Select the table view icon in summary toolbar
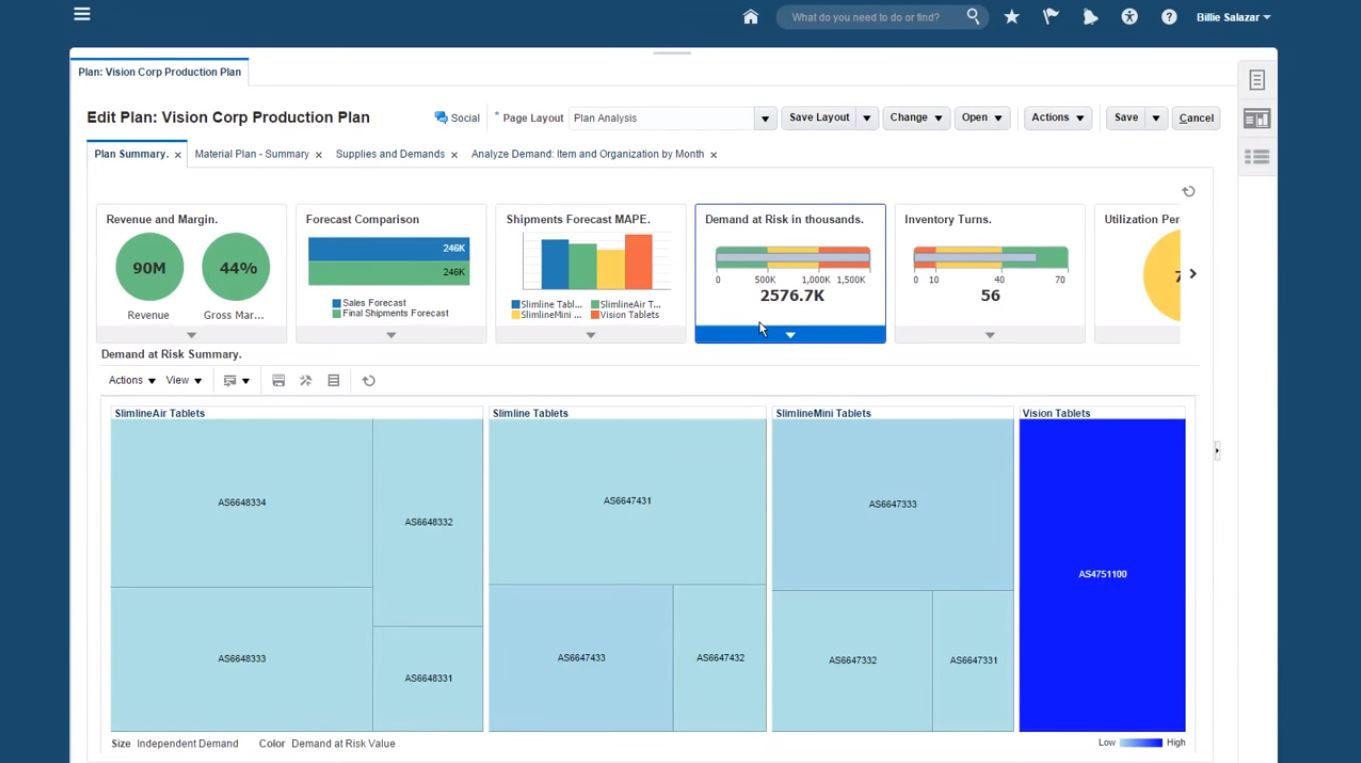Viewport: 1361px width, 763px height. pyautogui.click(x=334, y=380)
